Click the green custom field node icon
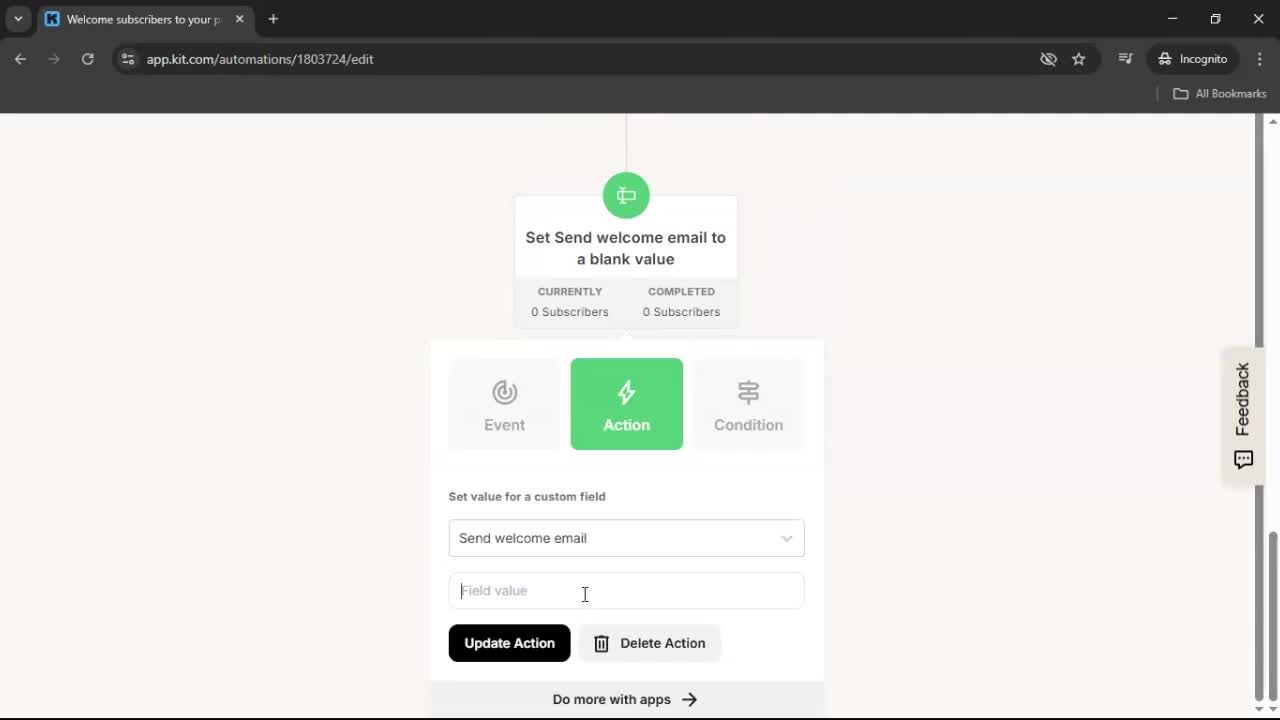This screenshot has height=720, width=1280. [626, 195]
